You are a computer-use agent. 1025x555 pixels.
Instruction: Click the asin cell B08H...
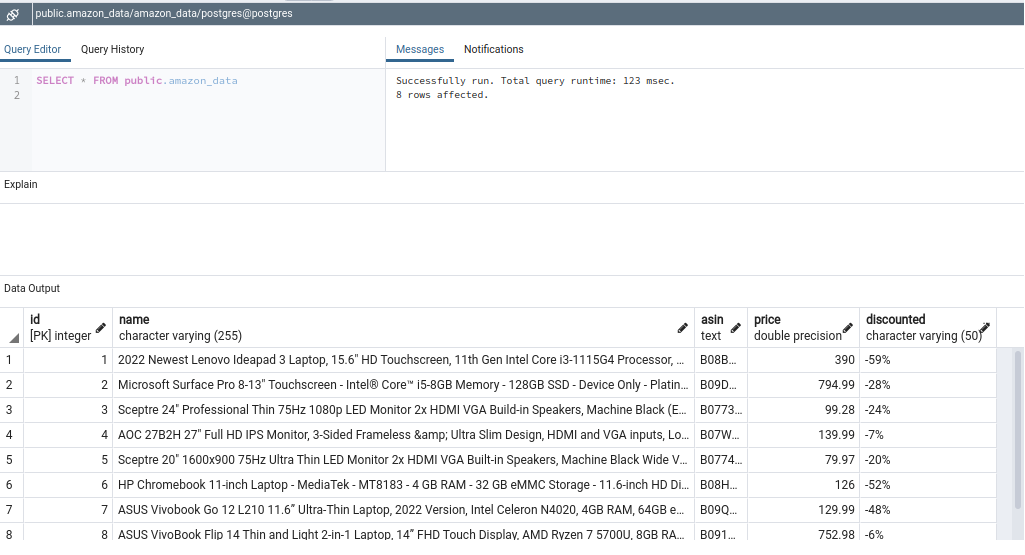tap(721, 485)
